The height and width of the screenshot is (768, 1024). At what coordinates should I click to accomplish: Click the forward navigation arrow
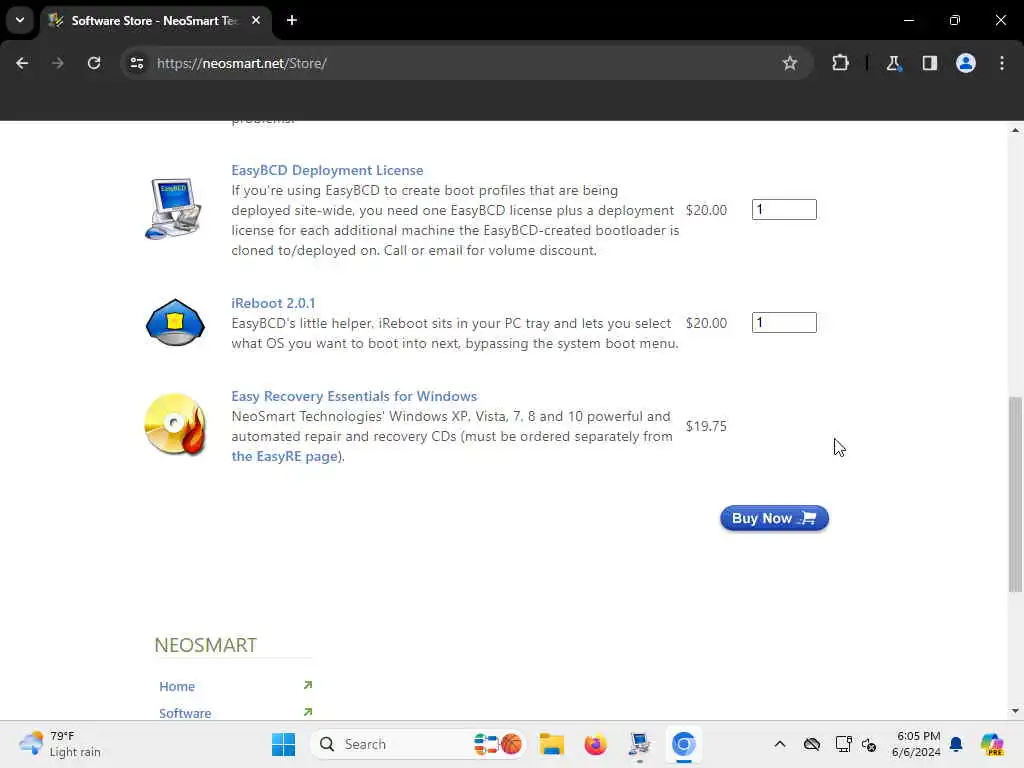pos(57,63)
